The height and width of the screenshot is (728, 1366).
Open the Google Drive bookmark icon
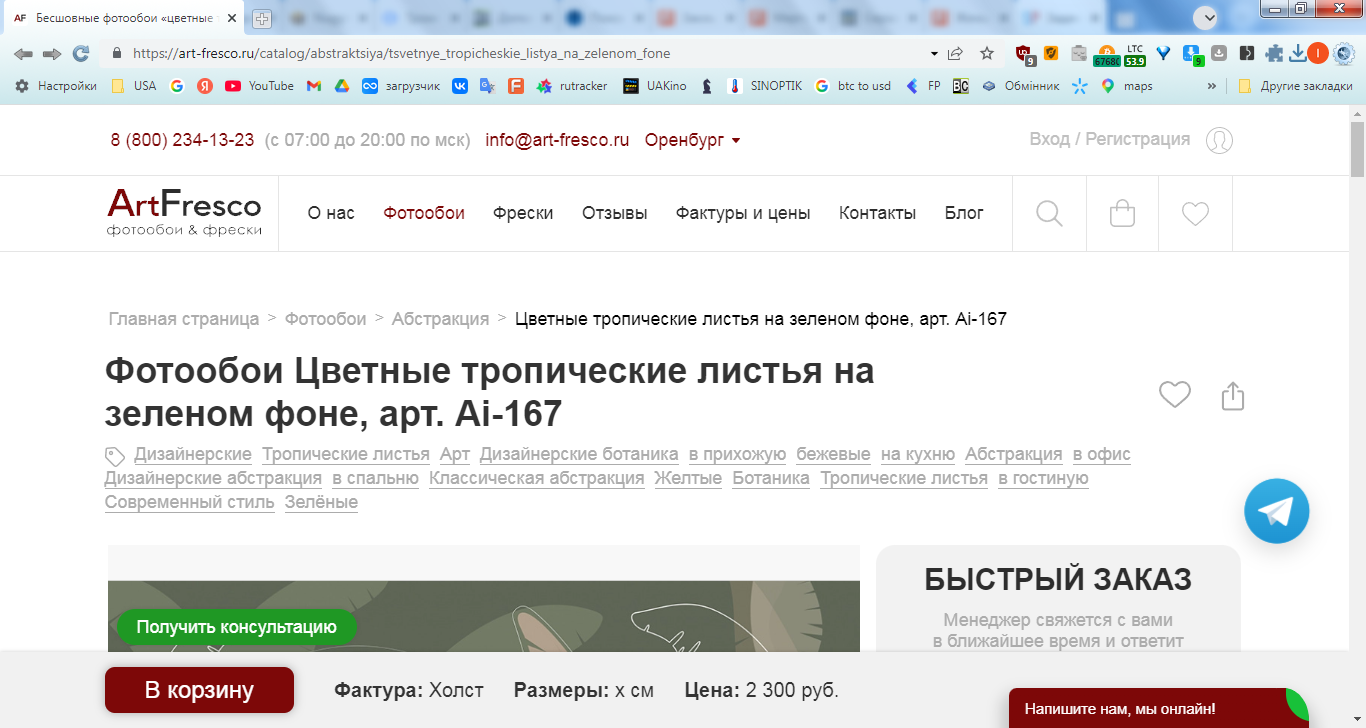point(341,86)
